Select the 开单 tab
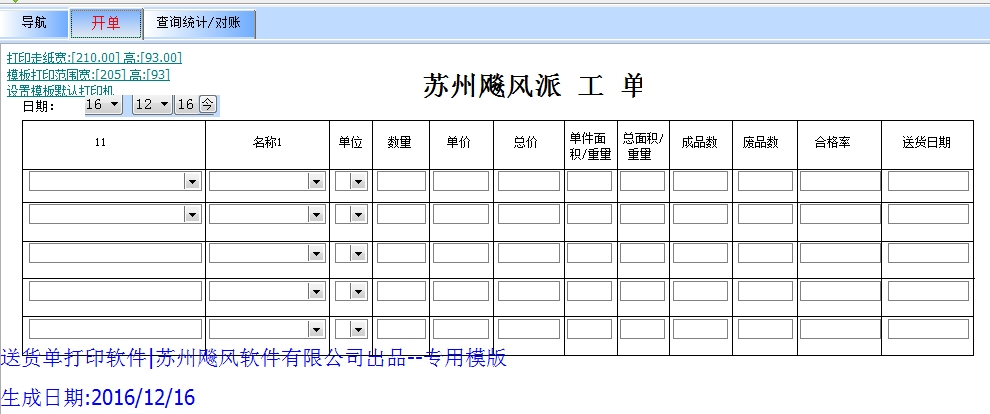 pos(105,23)
